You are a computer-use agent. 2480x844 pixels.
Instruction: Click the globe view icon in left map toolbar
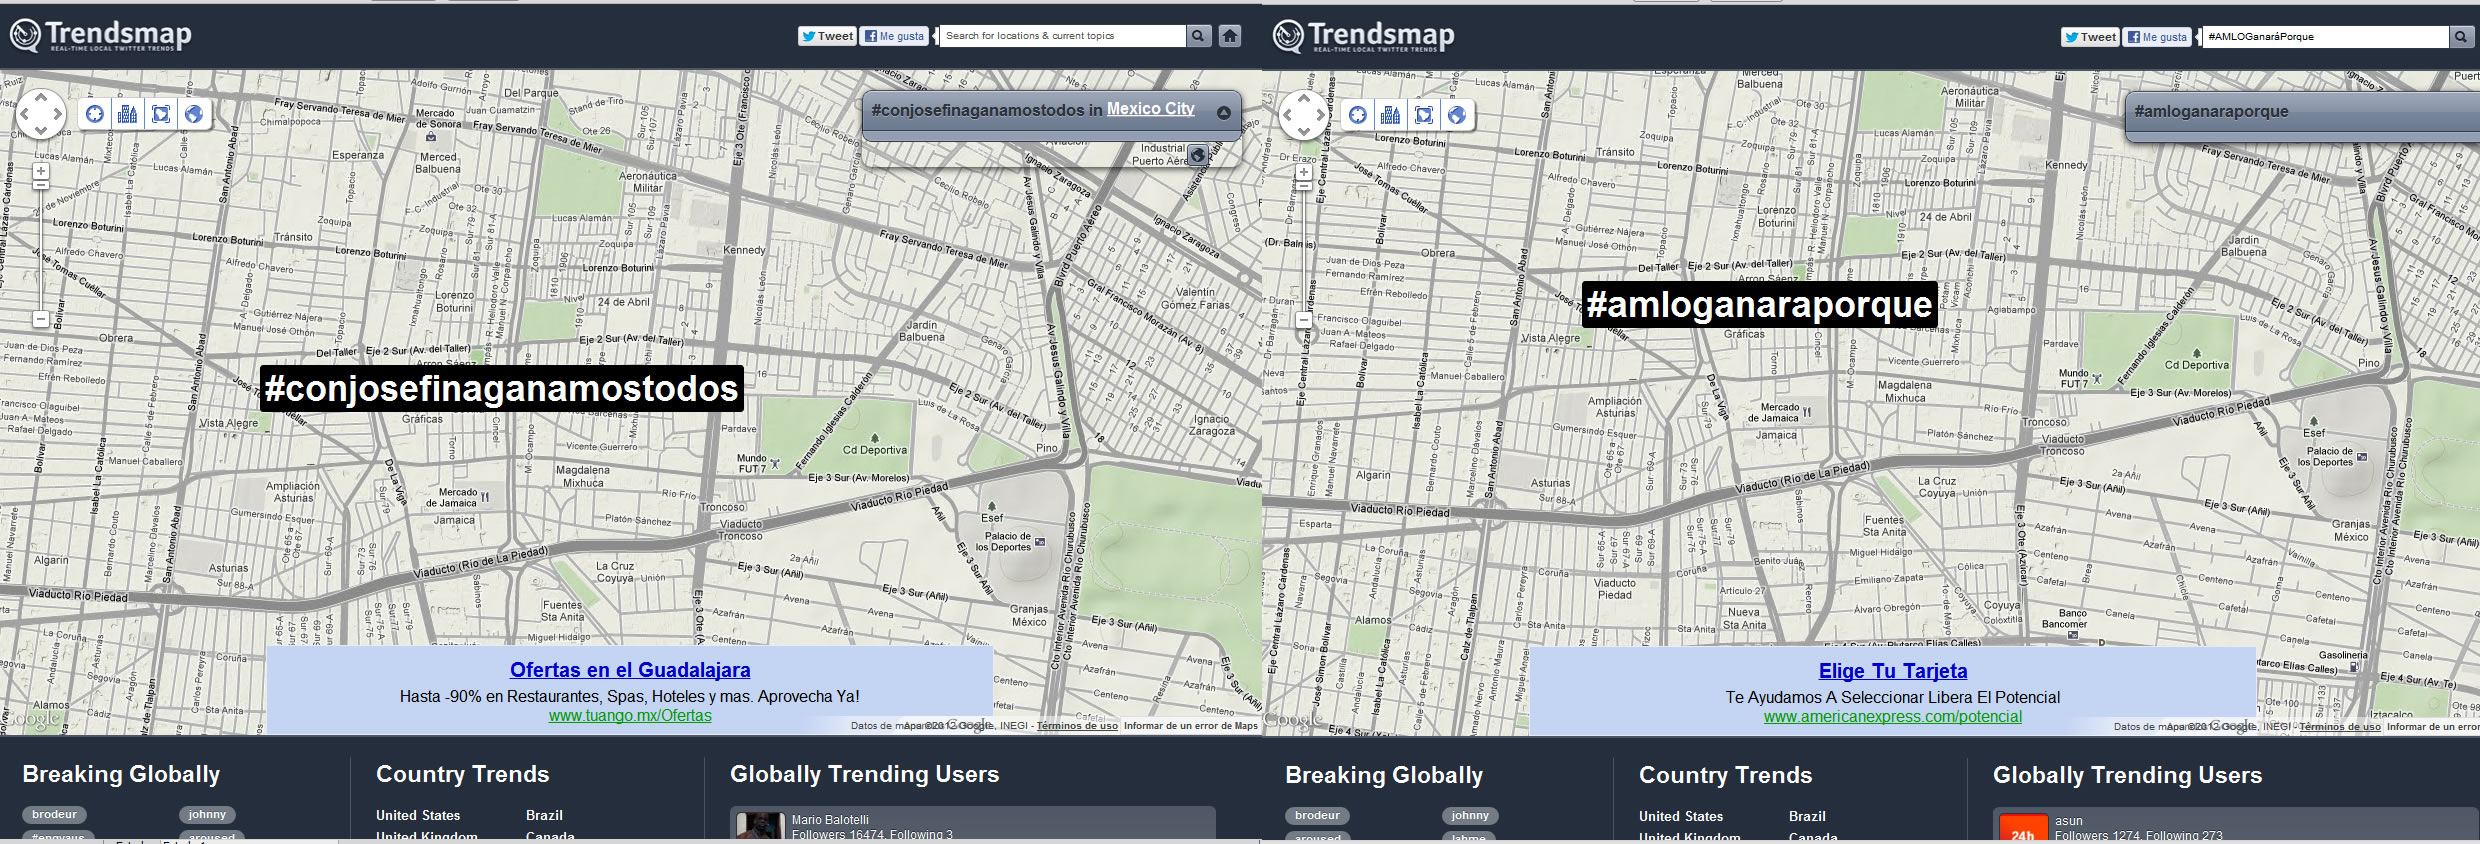[x=194, y=114]
